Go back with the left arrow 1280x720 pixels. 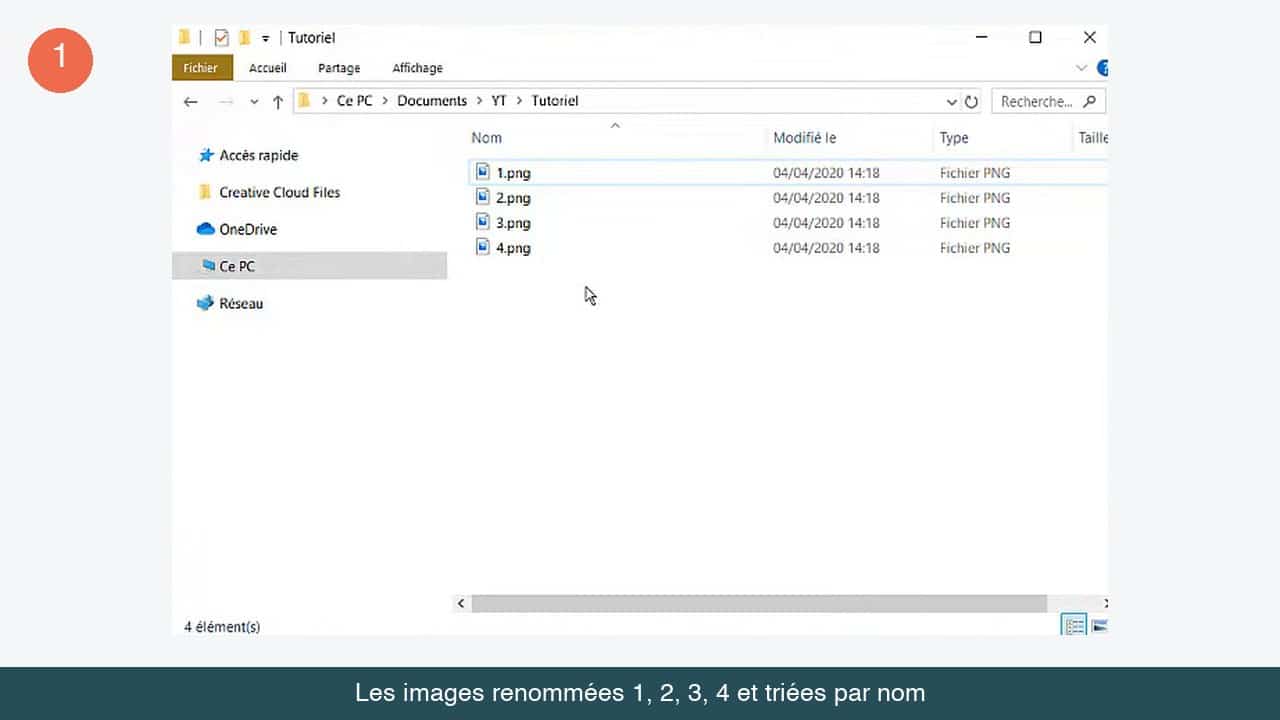(x=191, y=101)
